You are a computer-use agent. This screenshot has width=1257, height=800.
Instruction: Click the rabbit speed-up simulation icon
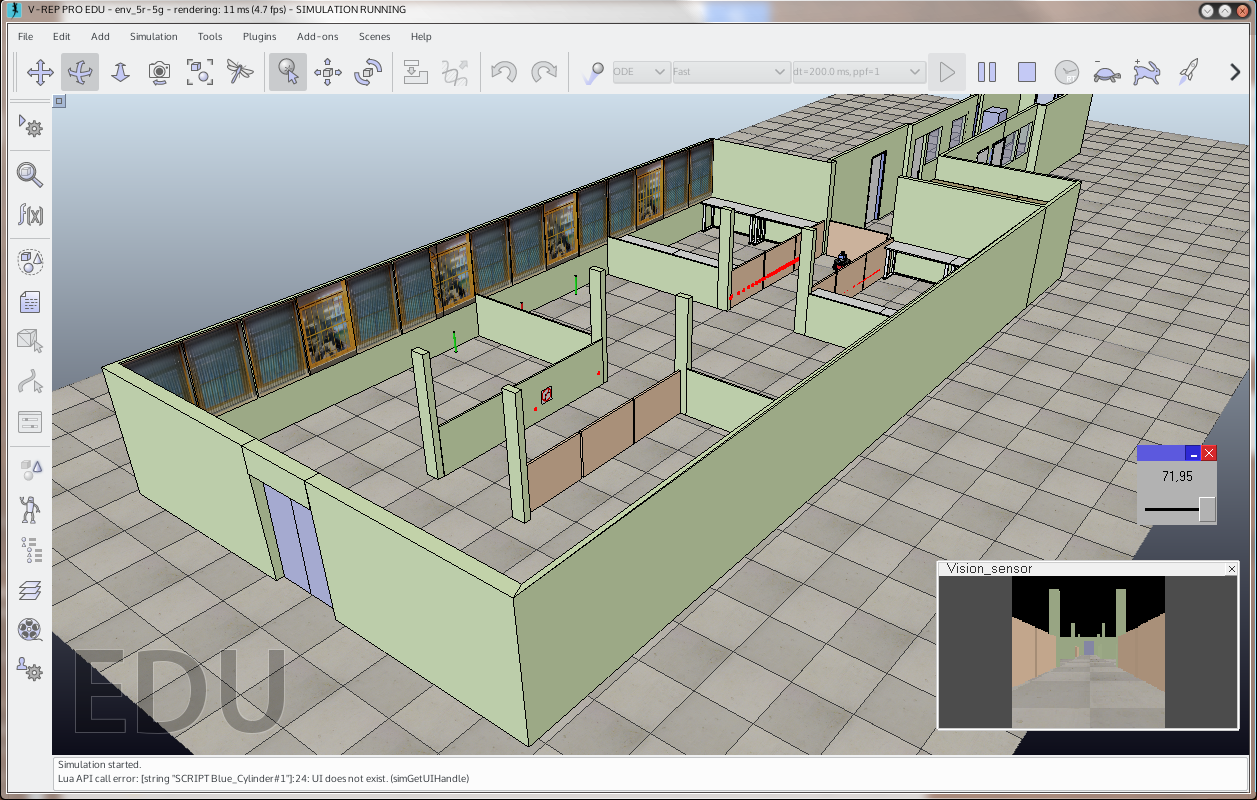[1146, 72]
